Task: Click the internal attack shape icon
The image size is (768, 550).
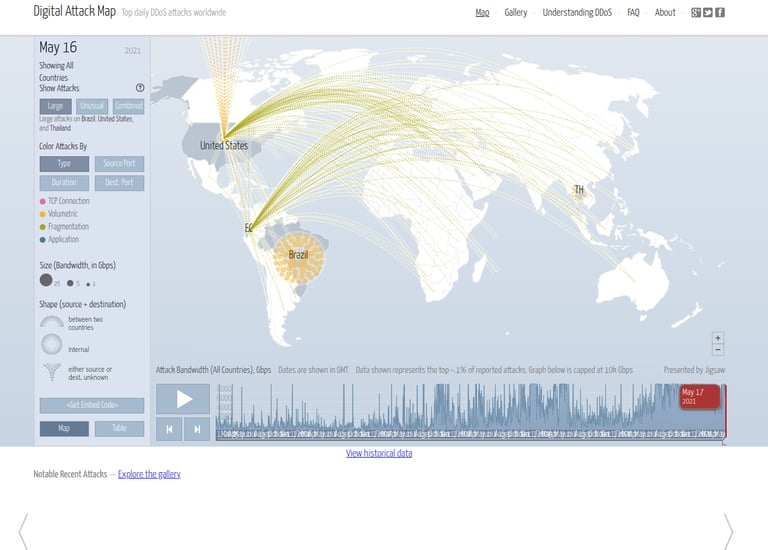Action: (51, 344)
